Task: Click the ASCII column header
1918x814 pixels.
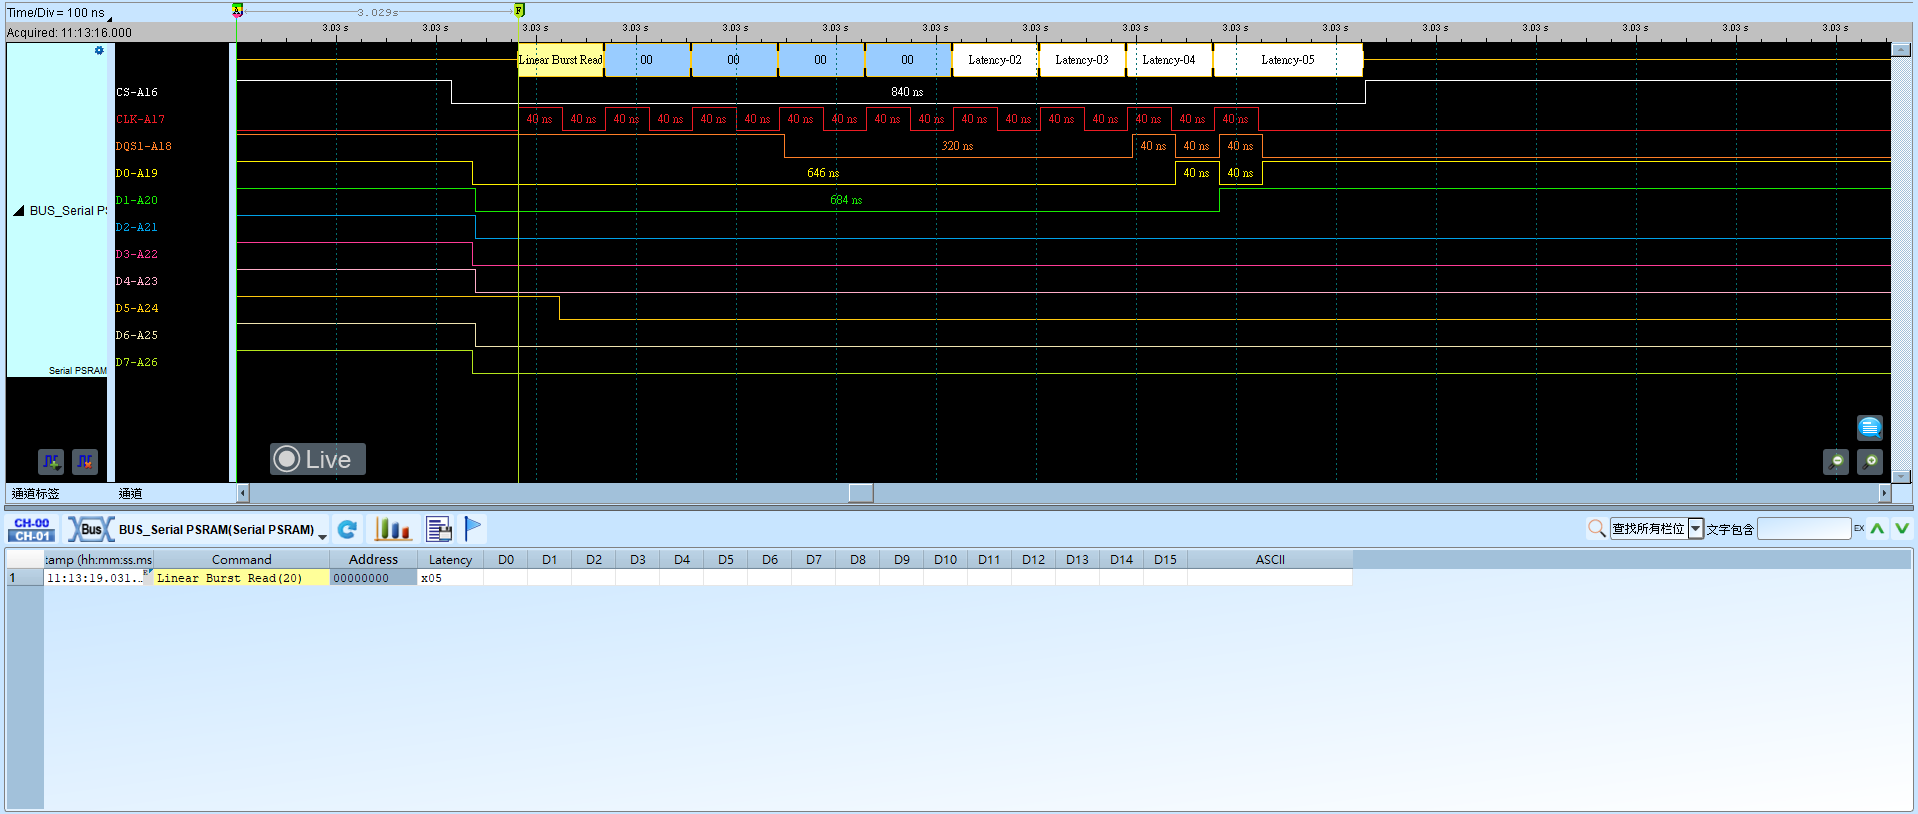Action: [x=1270, y=559]
